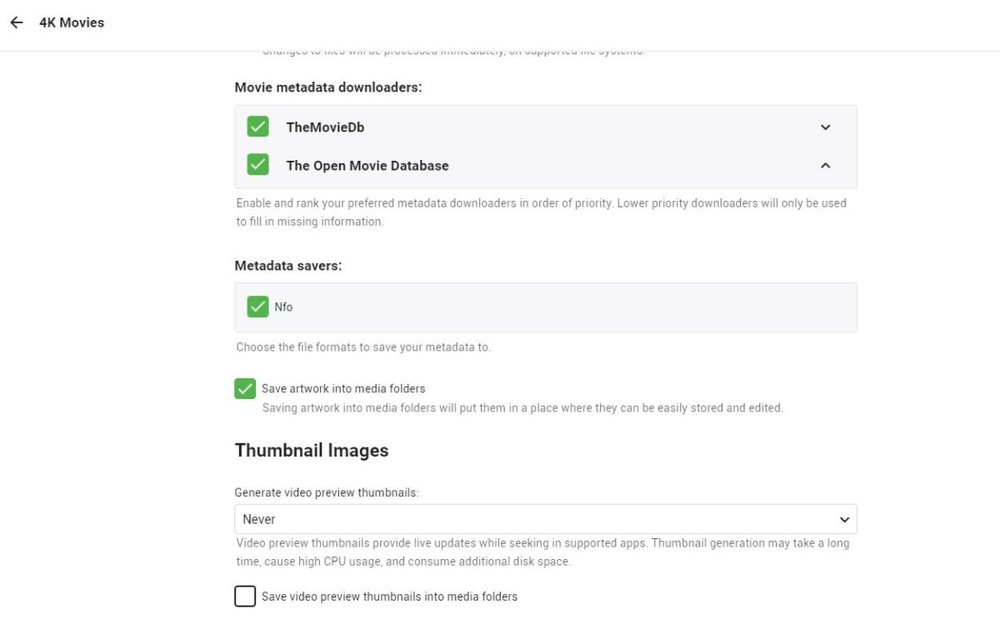The height and width of the screenshot is (619, 1000).
Task: Click the Movie metadata downloaders heading
Action: [x=328, y=87]
